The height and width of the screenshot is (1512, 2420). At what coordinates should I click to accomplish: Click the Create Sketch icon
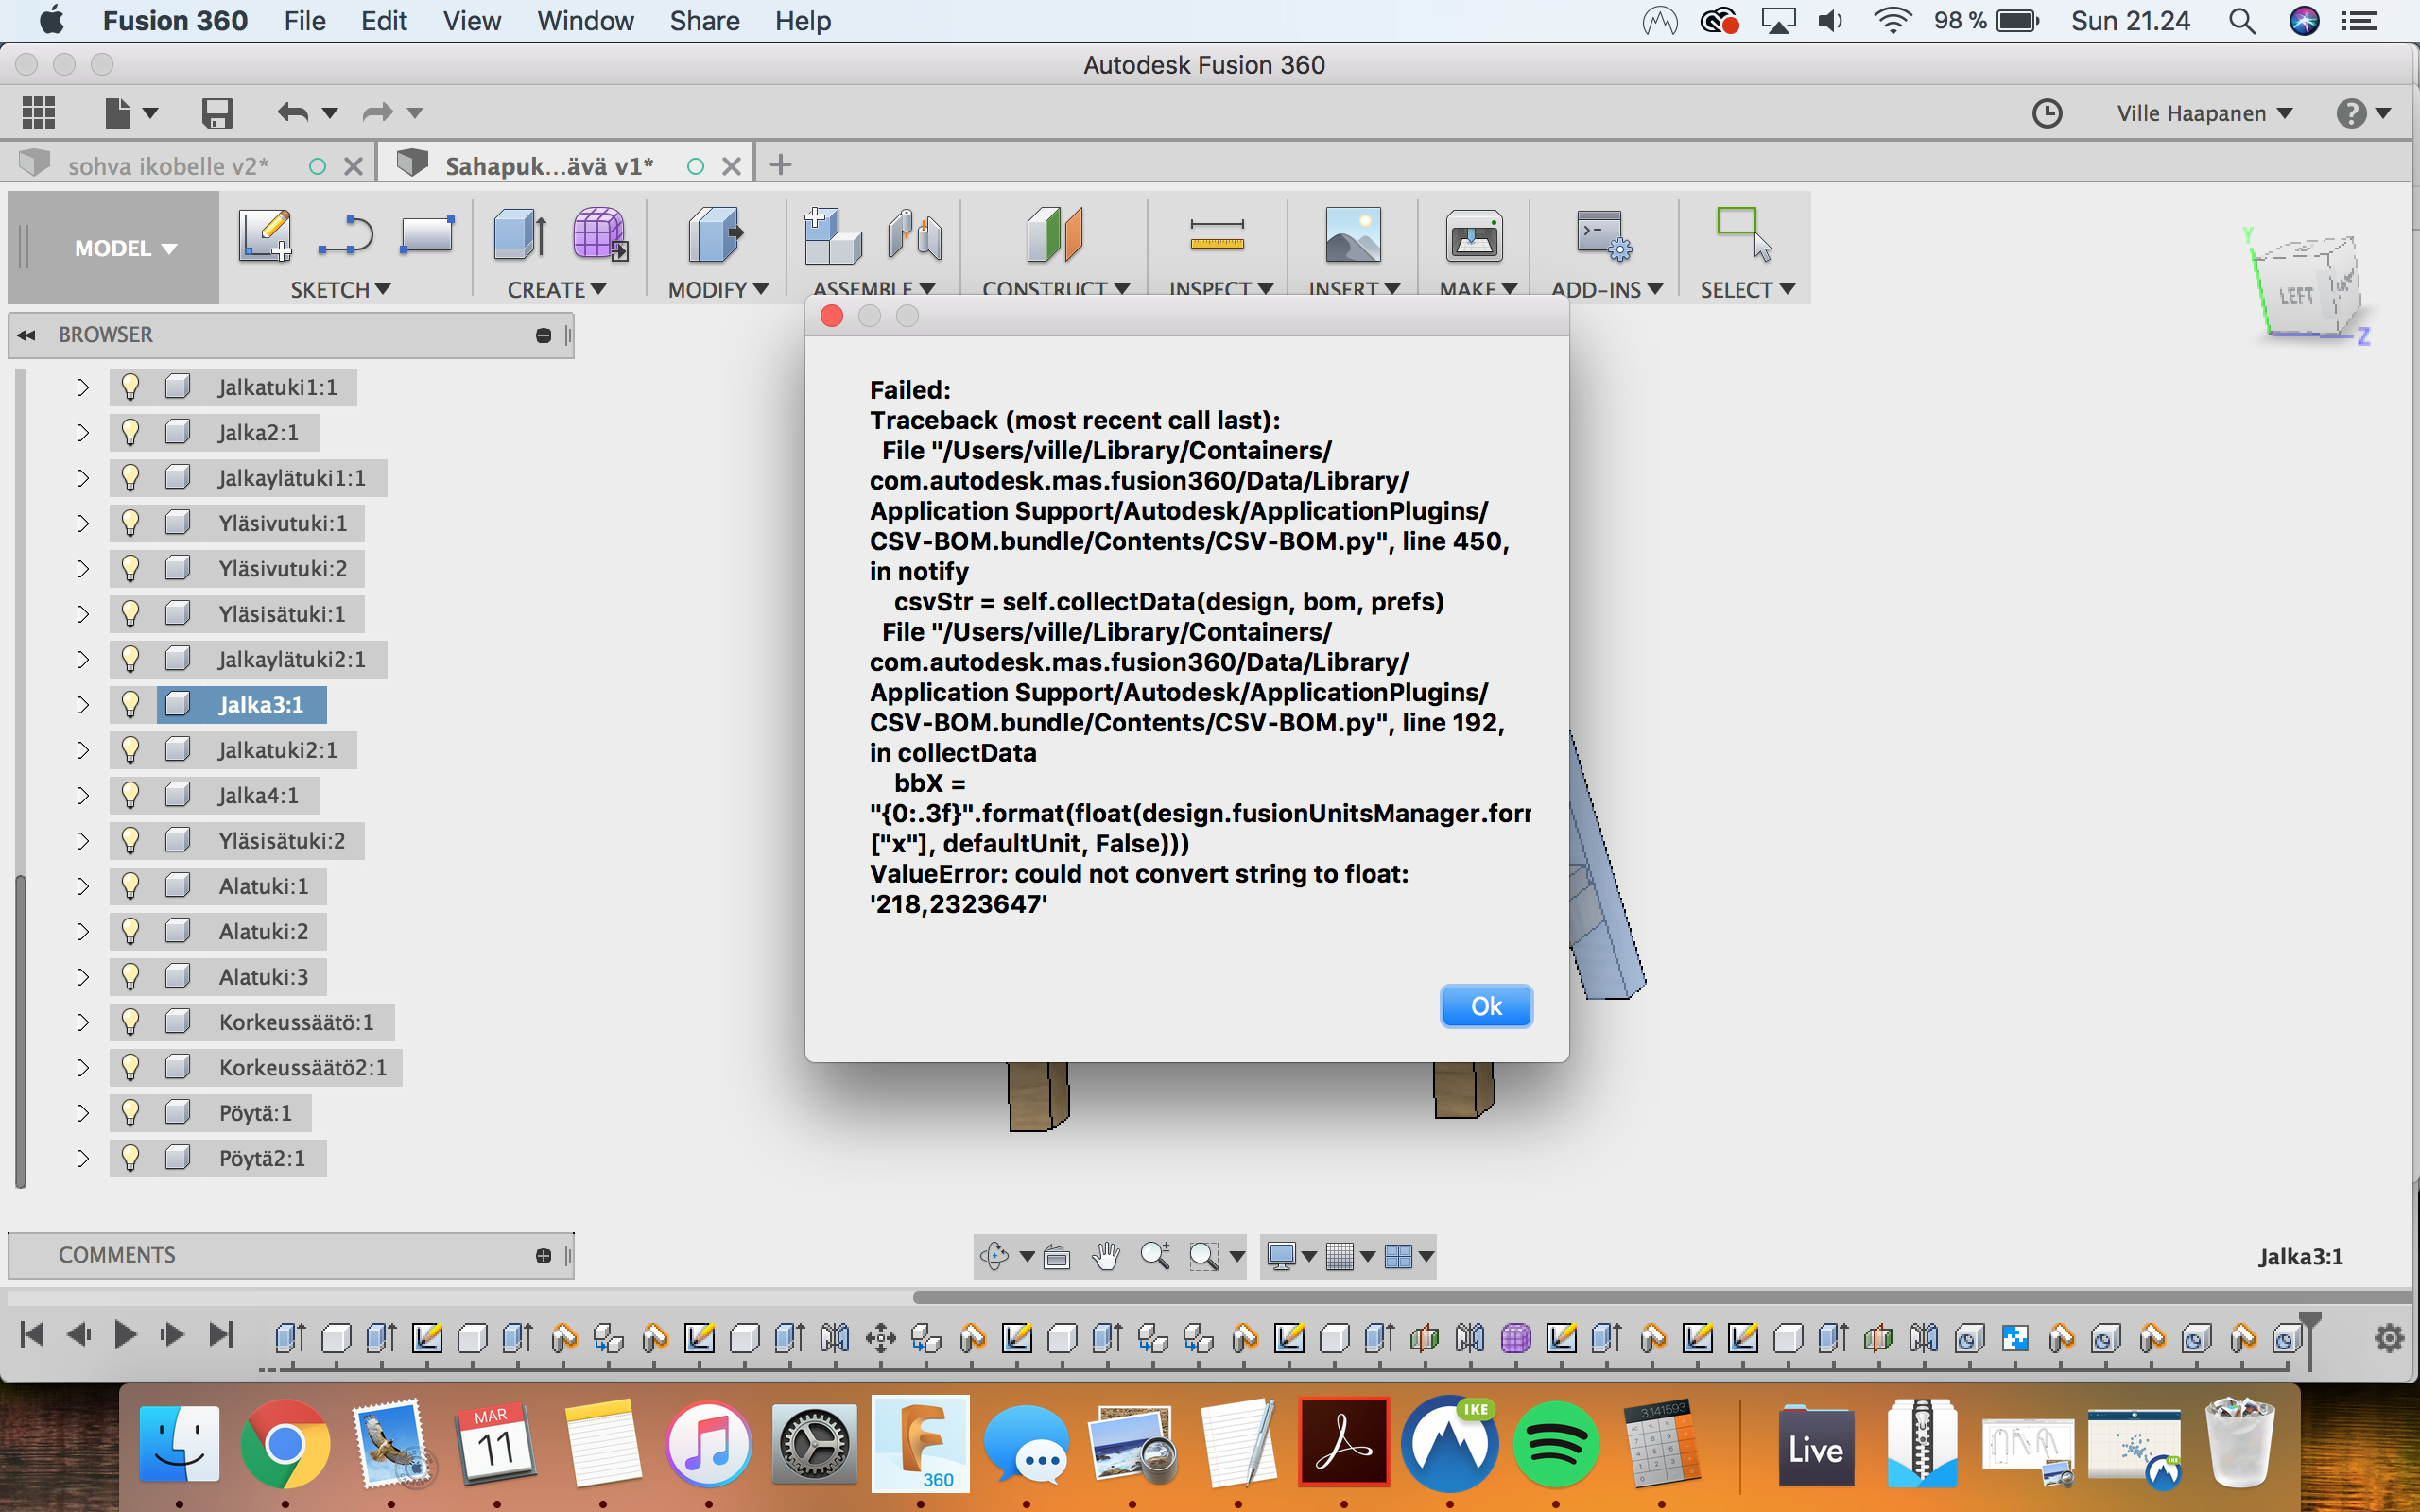point(265,236)
